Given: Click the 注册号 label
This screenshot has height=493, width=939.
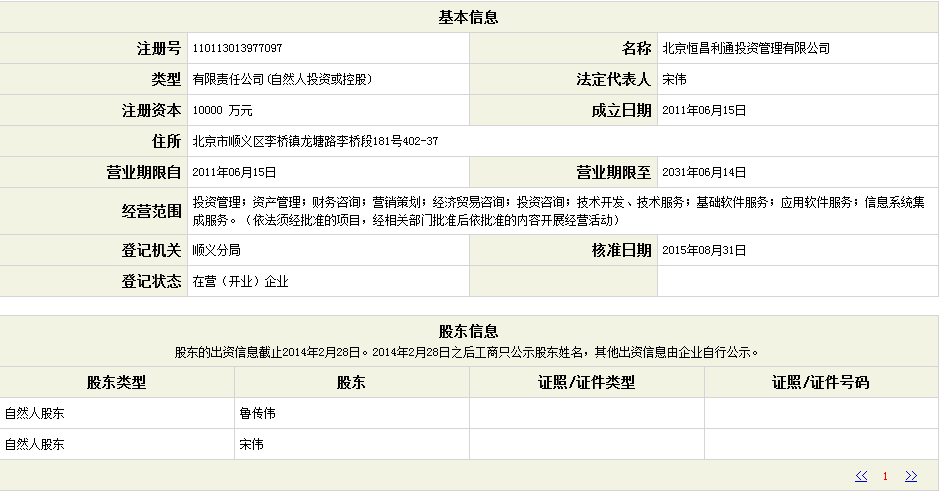Looking at the screenshot, I should coord(159,49).
